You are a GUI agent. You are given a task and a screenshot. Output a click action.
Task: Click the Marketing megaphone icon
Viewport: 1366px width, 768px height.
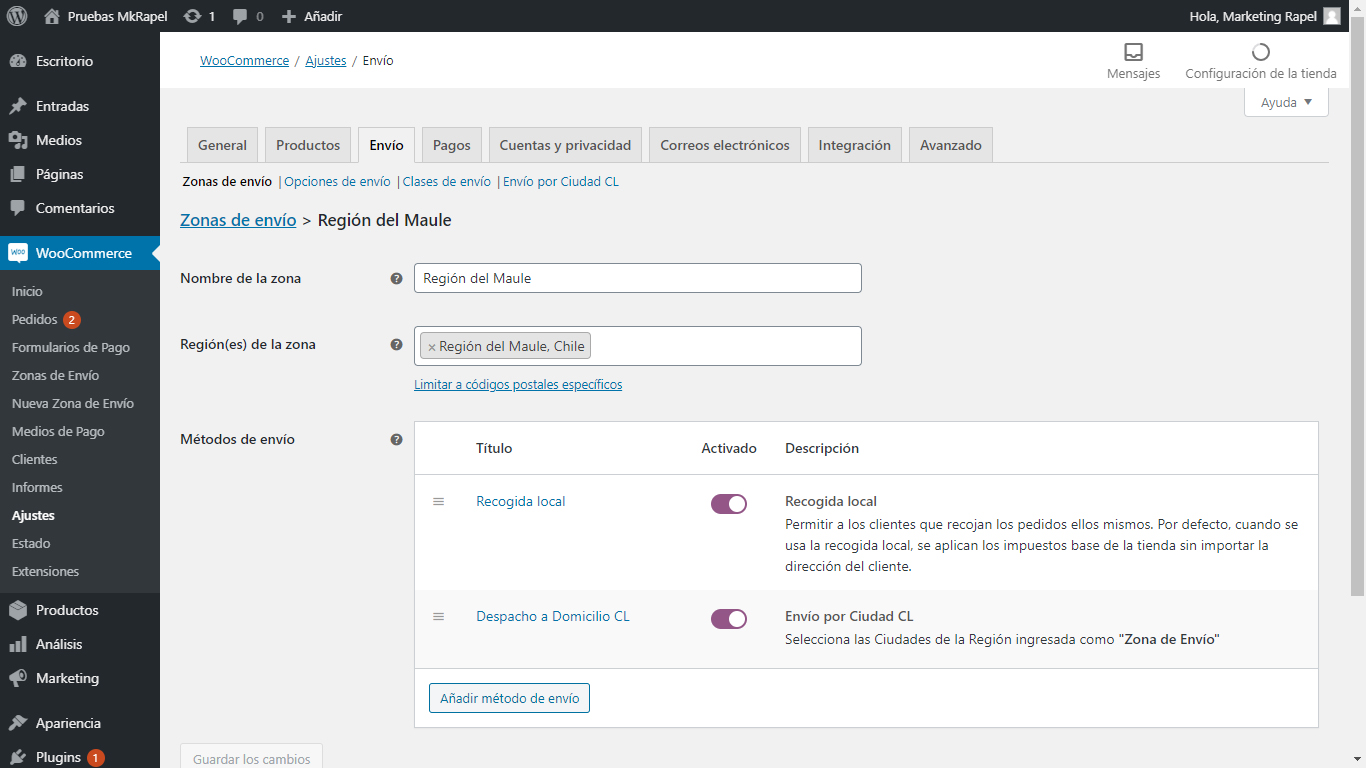pos(18,678)
